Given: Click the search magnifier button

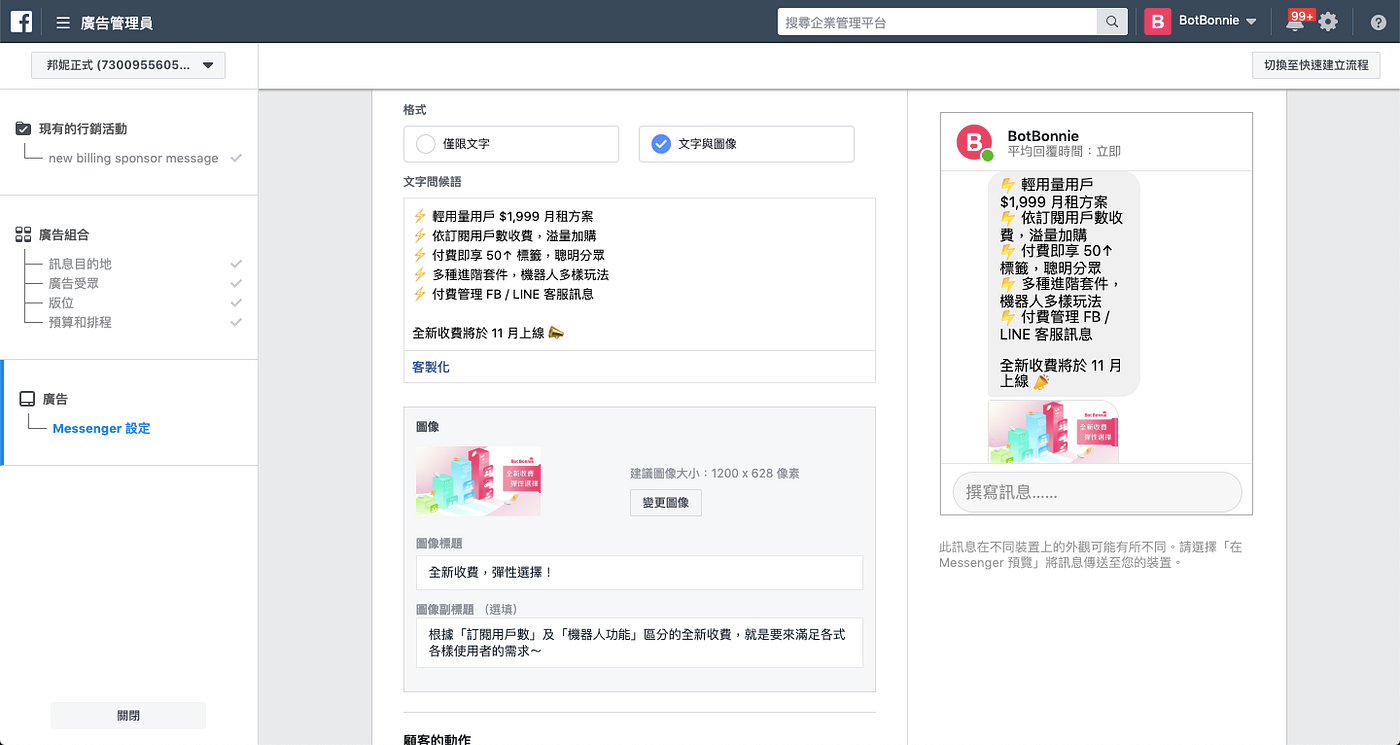Looking at the screenshot, I should pyautogui.click(x=1112, y=22).
